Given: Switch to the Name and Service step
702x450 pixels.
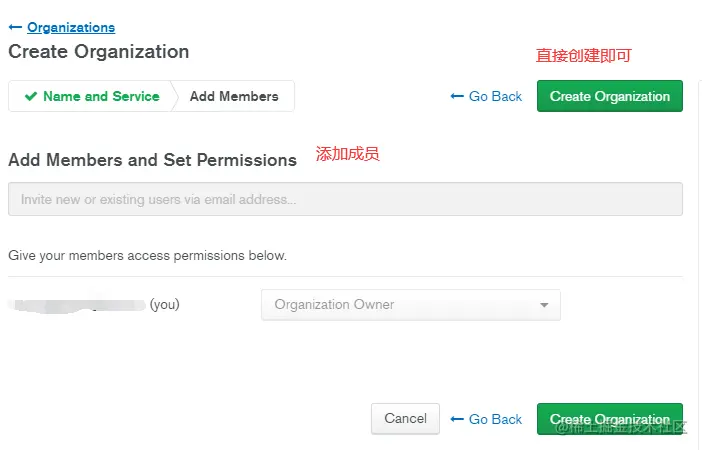Looking at the screenshot, I should pos(100,97).
